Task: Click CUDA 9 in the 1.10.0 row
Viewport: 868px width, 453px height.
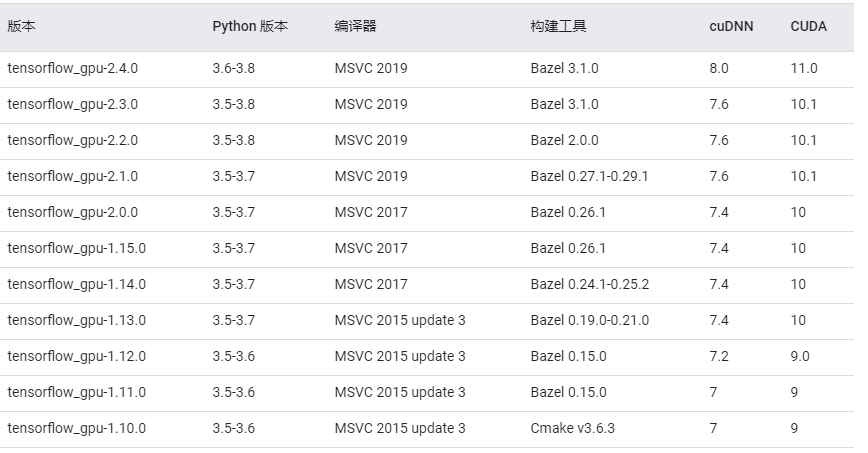Action: click(794, 428)
